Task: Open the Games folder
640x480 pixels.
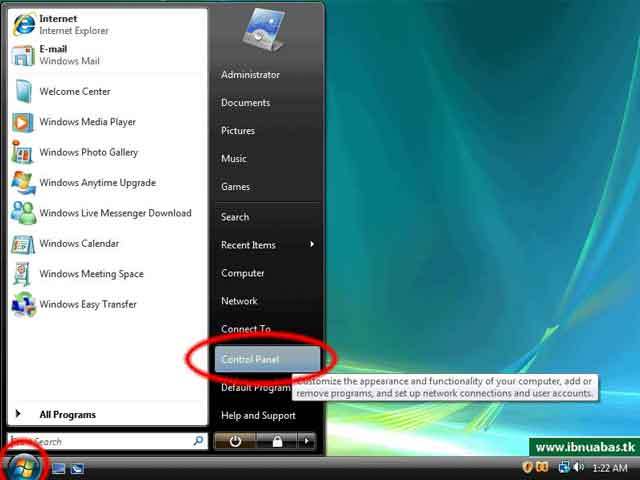Action: (235, 187)
